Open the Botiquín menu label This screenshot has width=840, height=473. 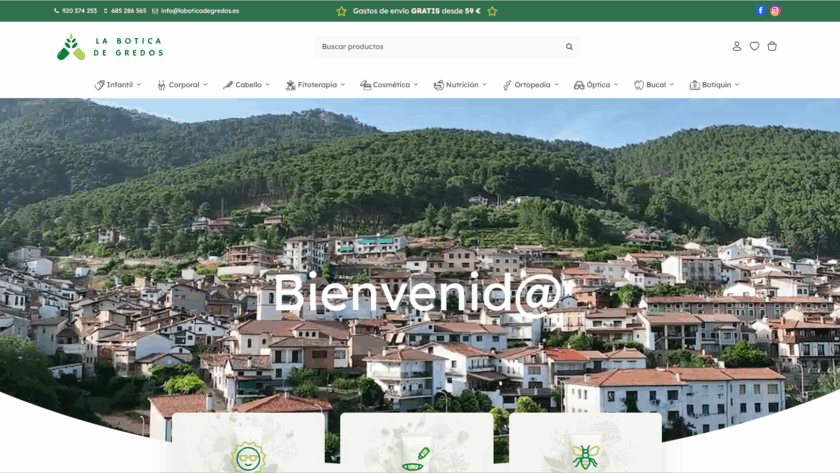716,85
